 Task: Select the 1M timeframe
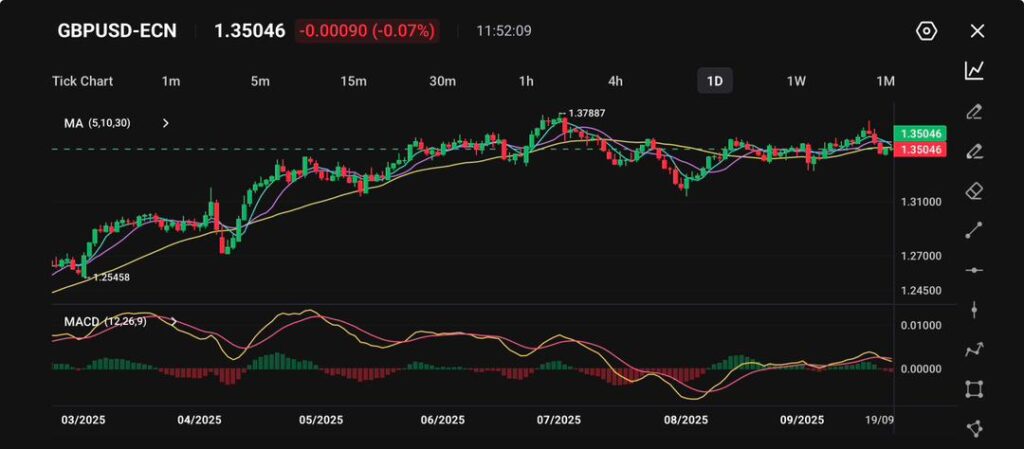point(885,81)
